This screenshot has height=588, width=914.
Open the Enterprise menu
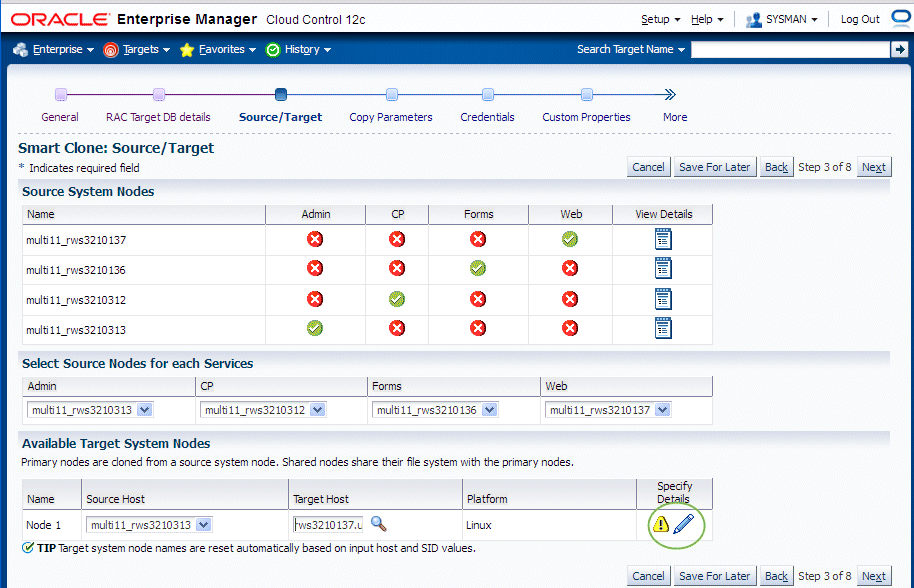63,50
